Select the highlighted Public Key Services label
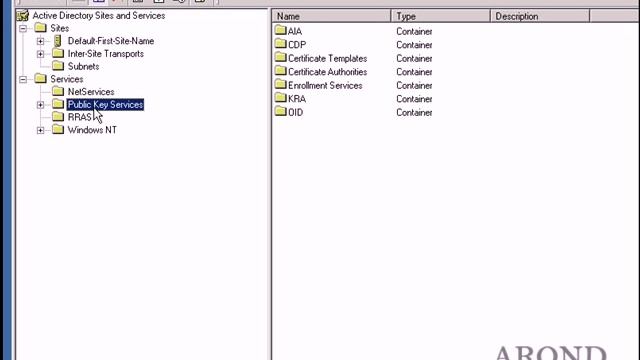Viewport: 640px width, 360px height. [105, 104]
